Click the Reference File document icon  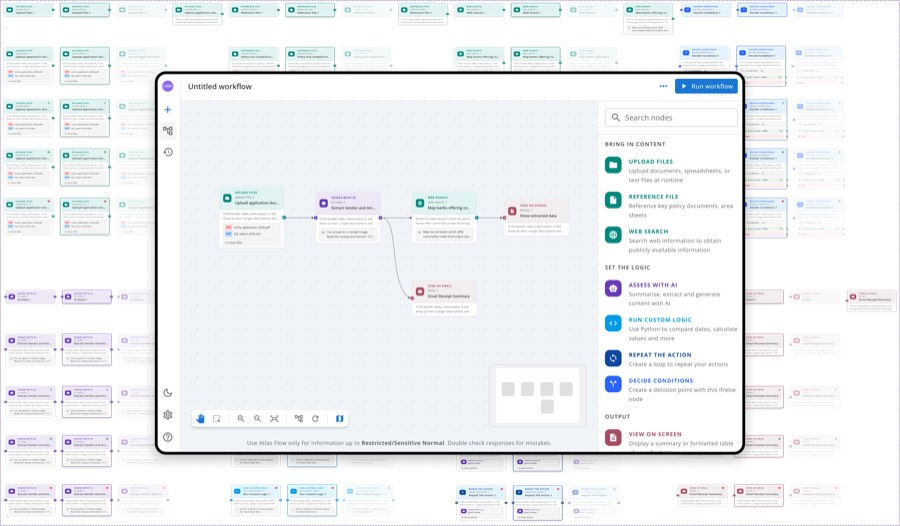coord(613,200)
